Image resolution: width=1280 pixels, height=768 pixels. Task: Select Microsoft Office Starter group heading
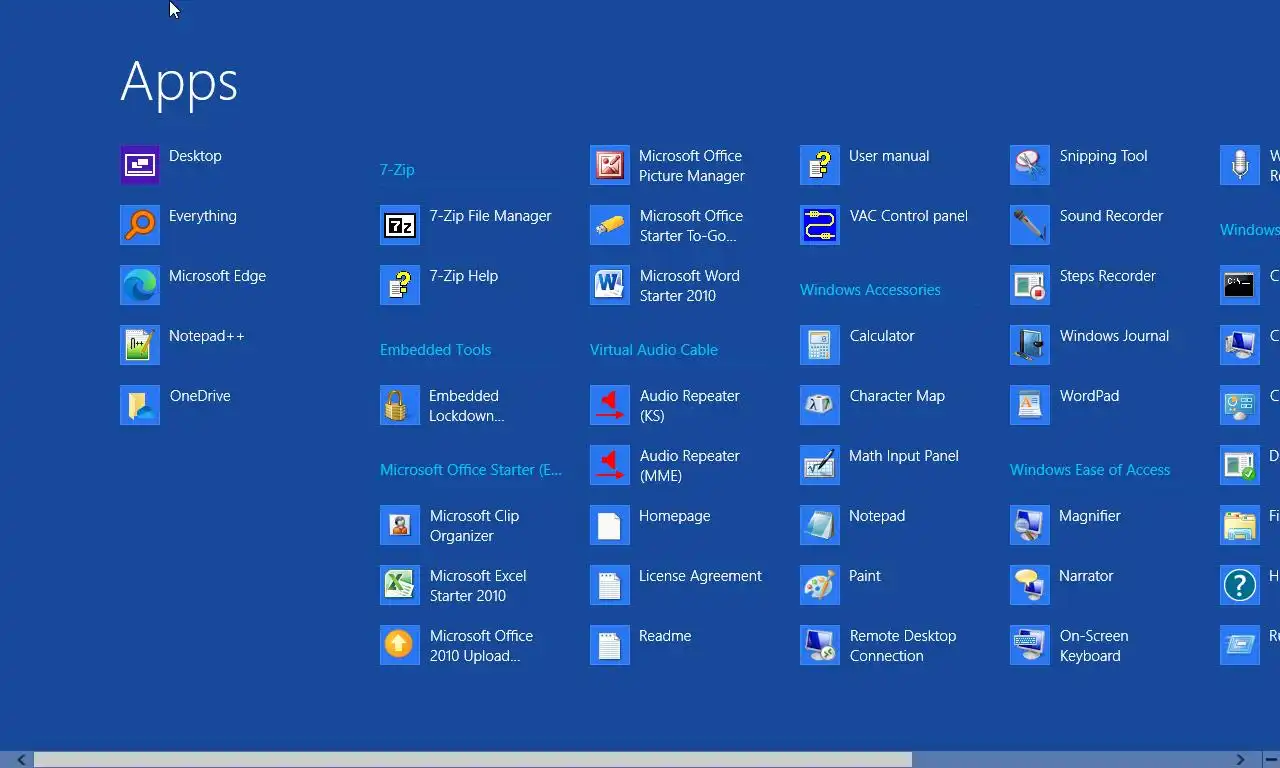pyautogui.click(x=471, y=470)
